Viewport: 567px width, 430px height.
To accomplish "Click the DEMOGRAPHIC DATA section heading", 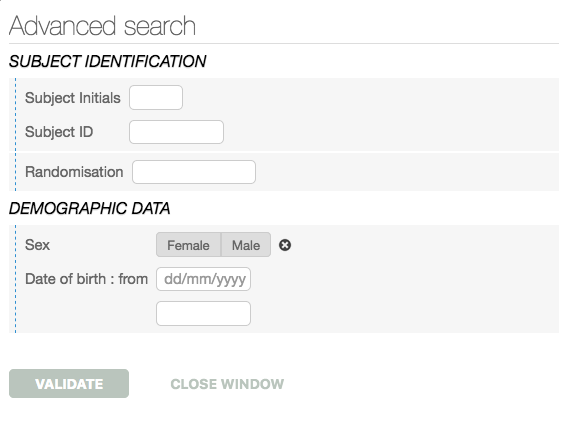I will [x=89, y=208].
